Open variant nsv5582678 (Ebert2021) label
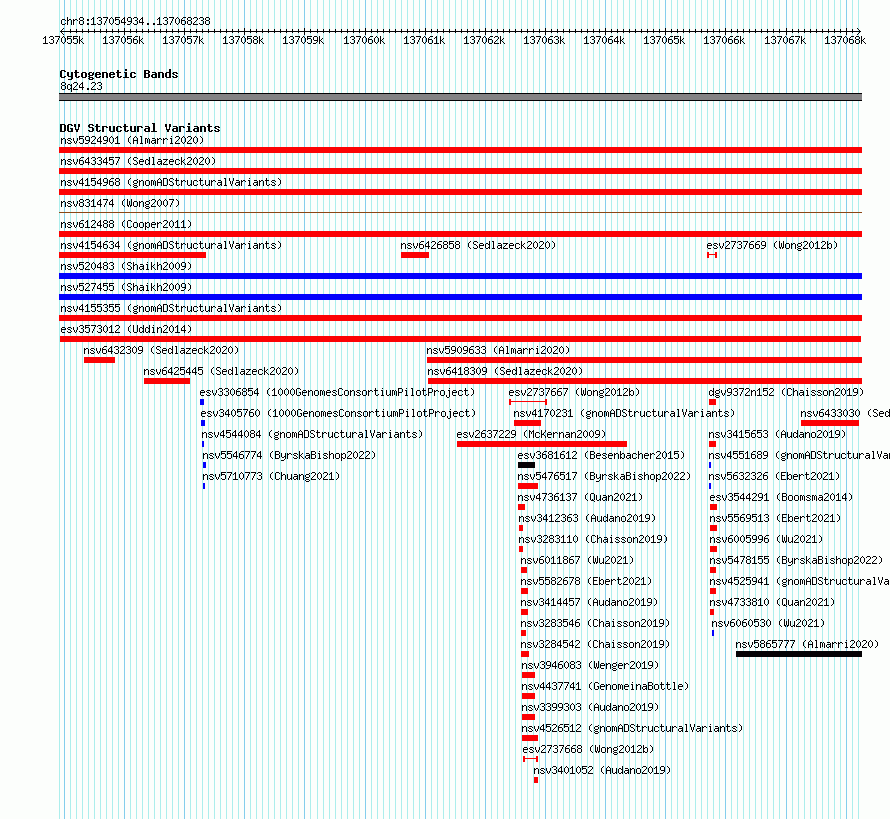Image resolution: width=890 pixels, height=819 pixels. point(586,581)
